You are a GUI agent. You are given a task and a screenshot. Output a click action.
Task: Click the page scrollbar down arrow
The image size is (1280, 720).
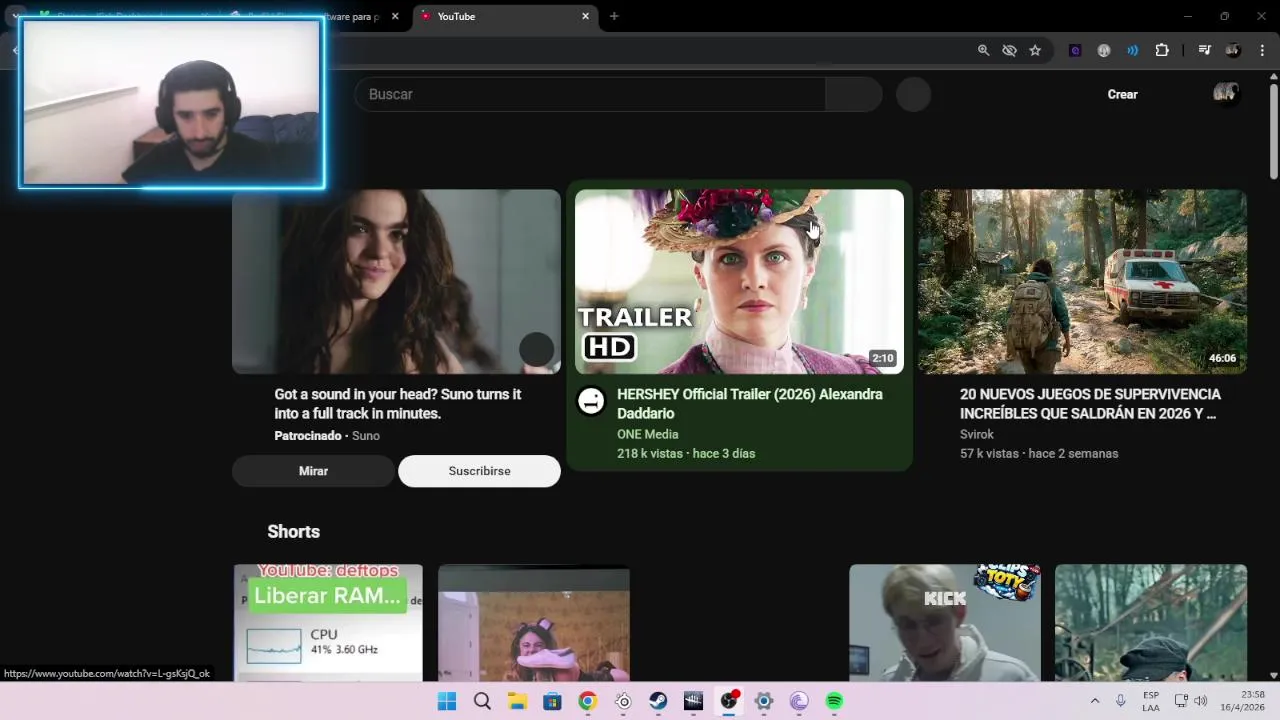point(1273,675)
